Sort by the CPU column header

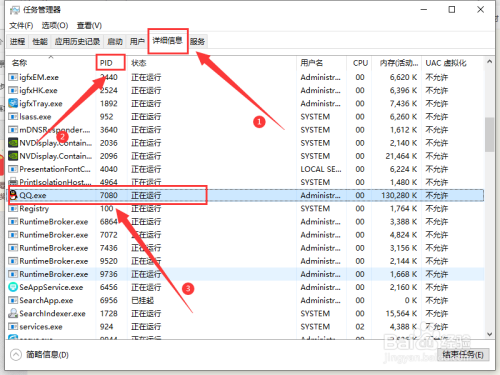360,63
